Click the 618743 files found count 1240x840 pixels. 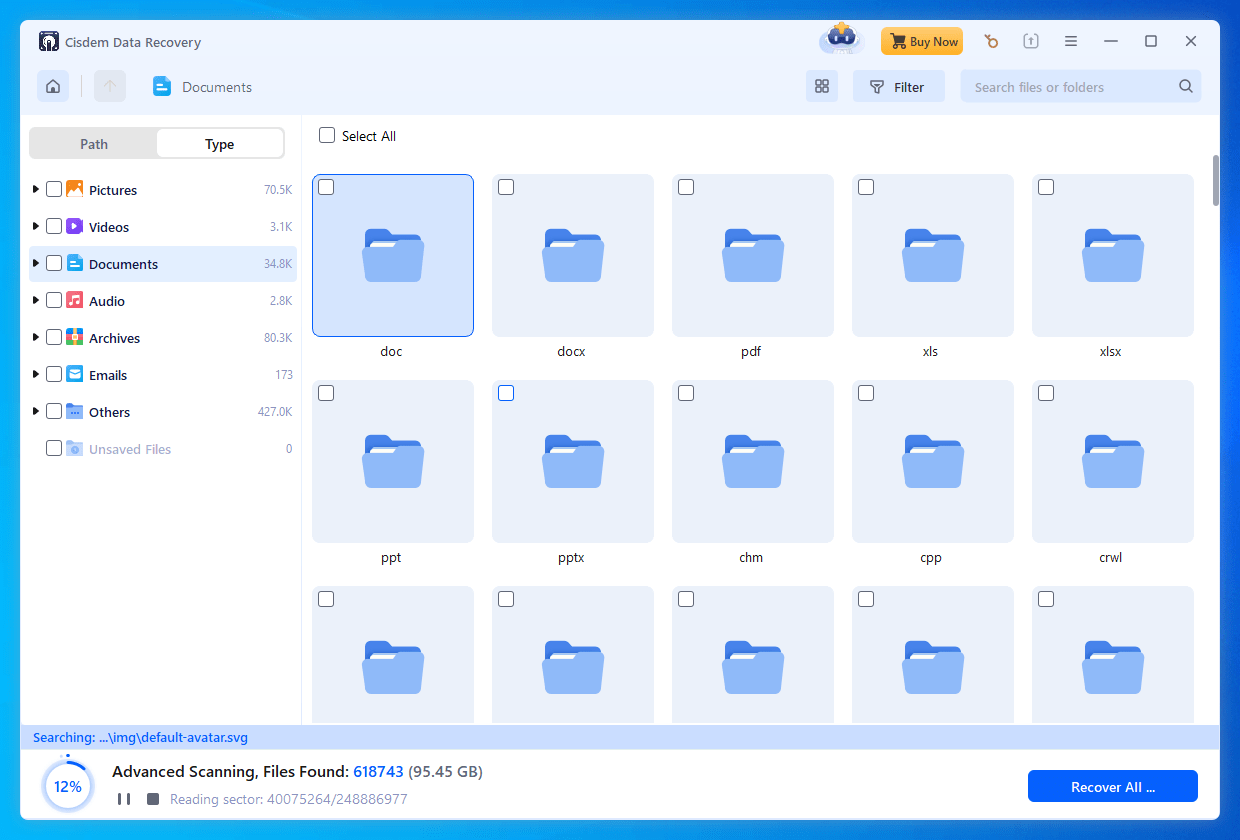378,772
